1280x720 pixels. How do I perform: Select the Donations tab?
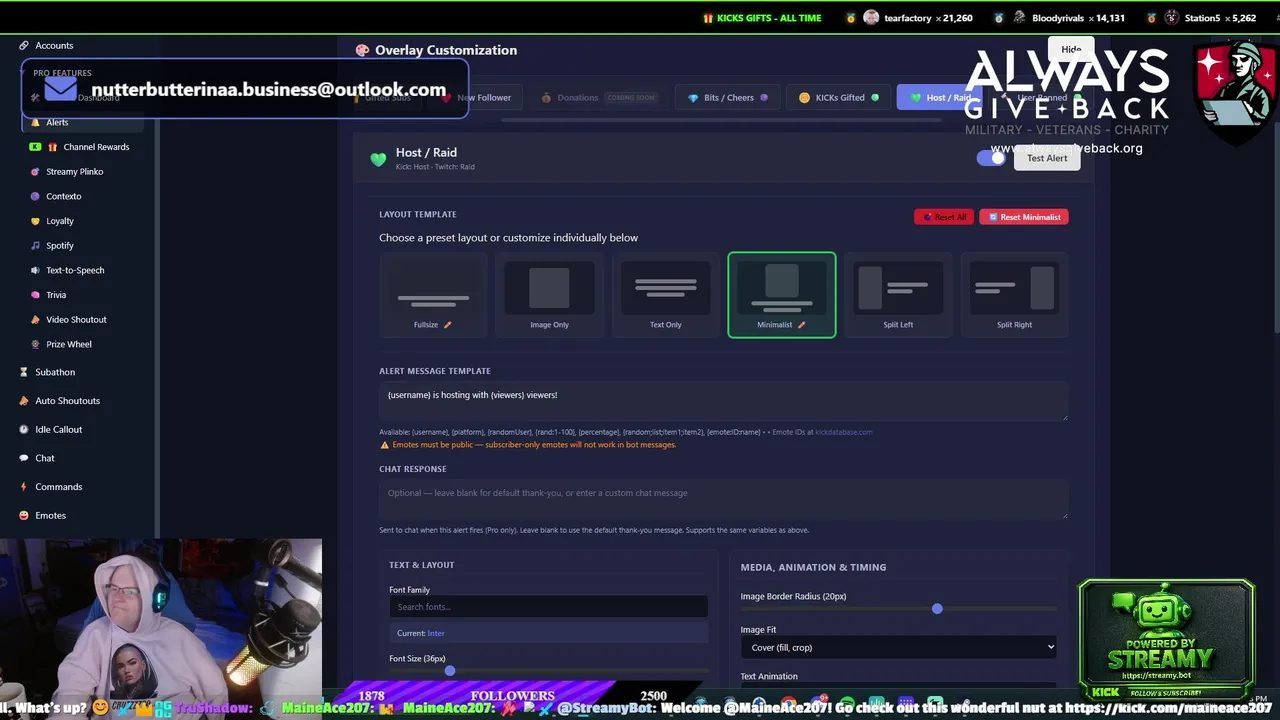tap(598, 97)
